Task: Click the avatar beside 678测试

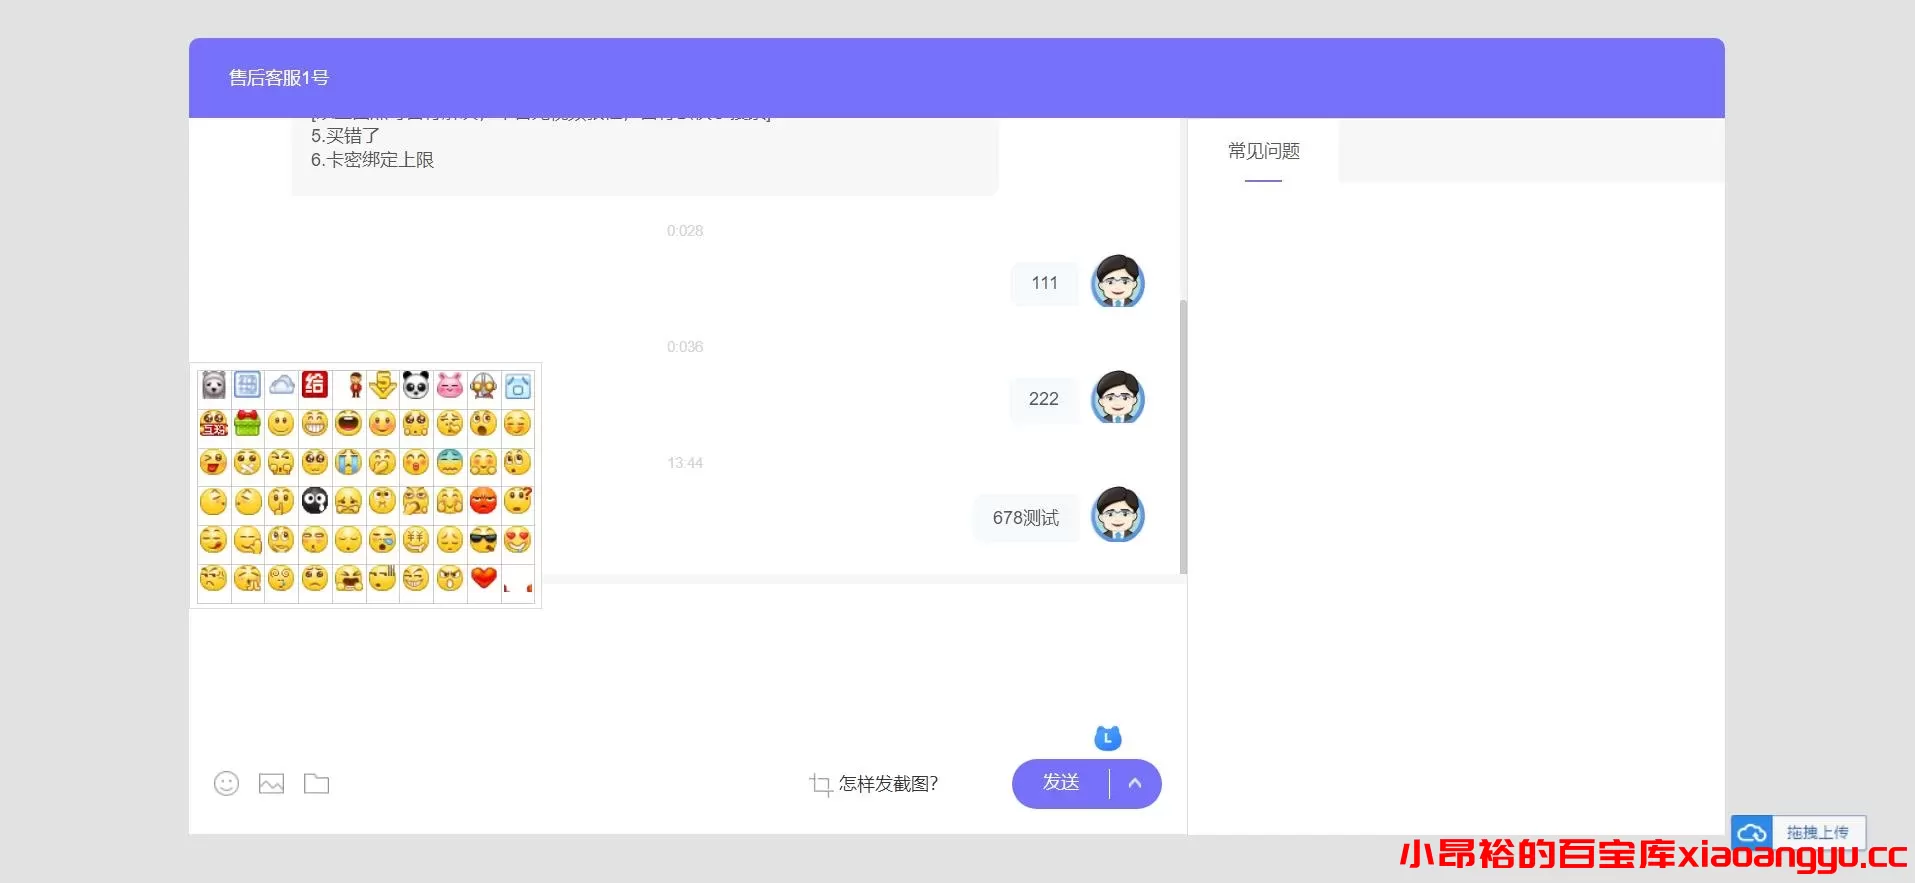Action: click(1118, 515)
